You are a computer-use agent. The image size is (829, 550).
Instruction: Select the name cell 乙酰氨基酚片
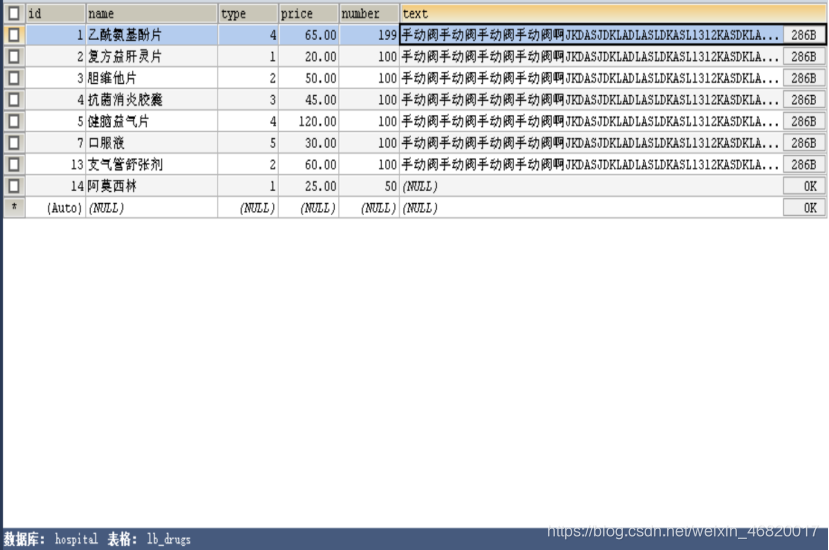pyautogui.click(x=151, y=35)
